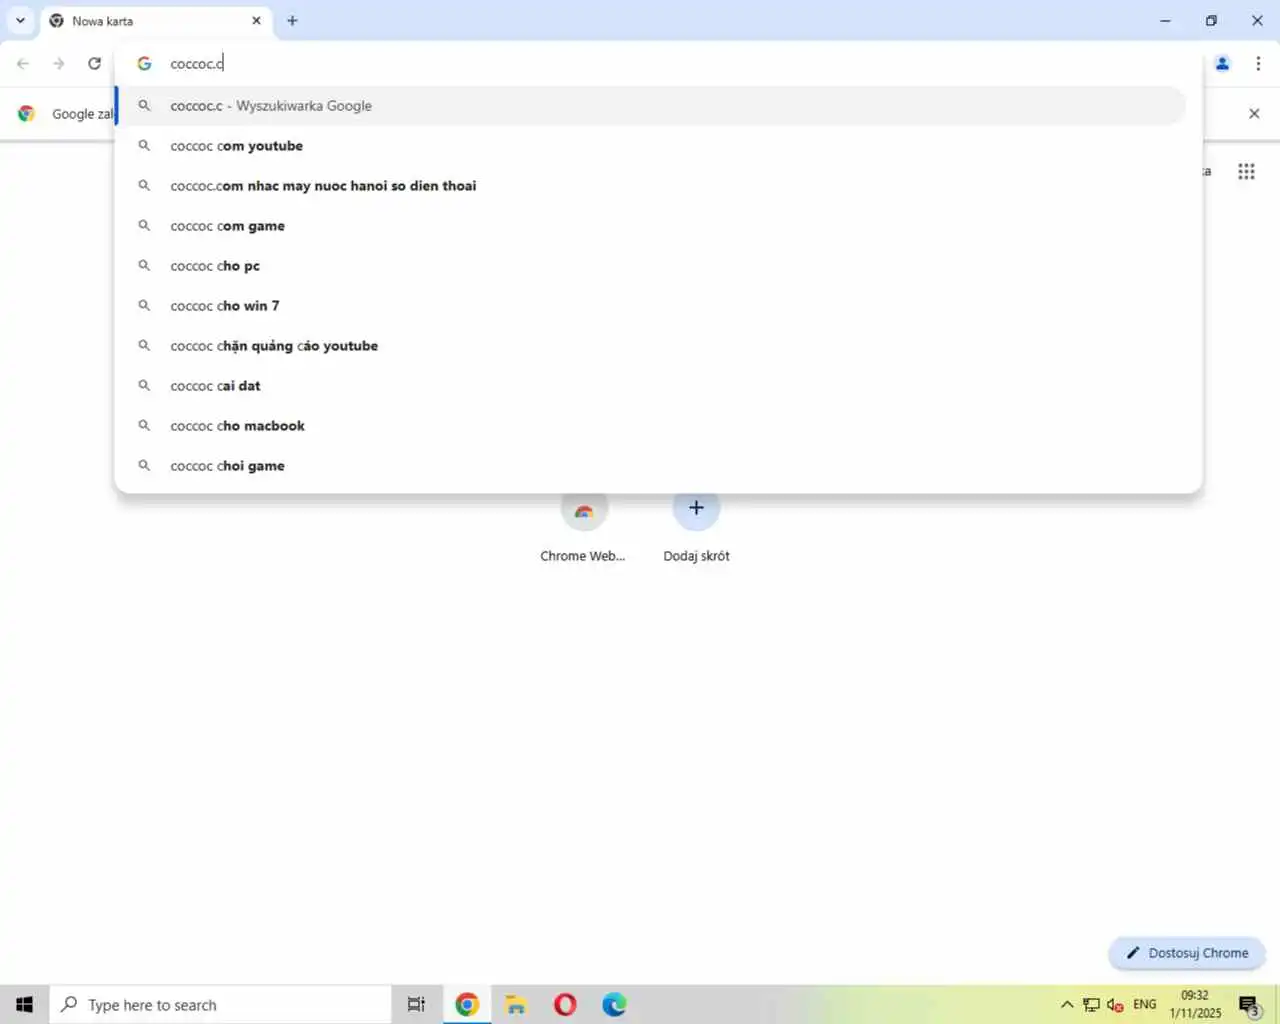The width and height of the screenshot is (1280, 1024).
Task: Click the Chrome icon in info bar
Action: point(27,113)
